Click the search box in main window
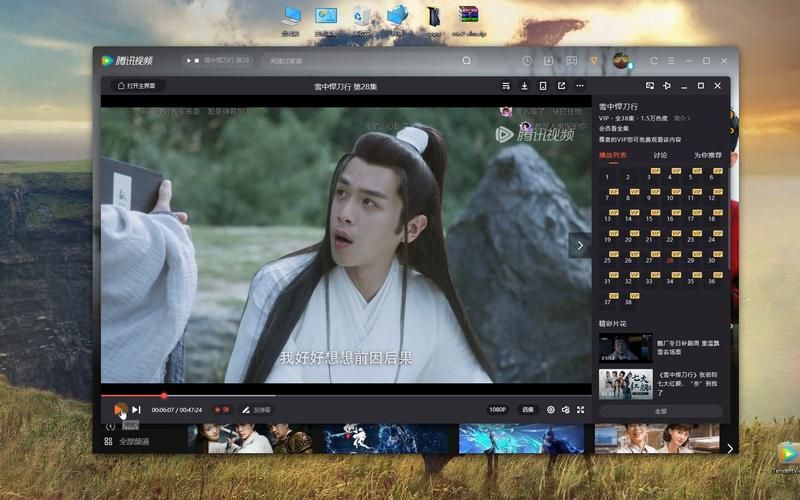The width and height of the screenshot is (800, 500). click(x=368, y=61)
